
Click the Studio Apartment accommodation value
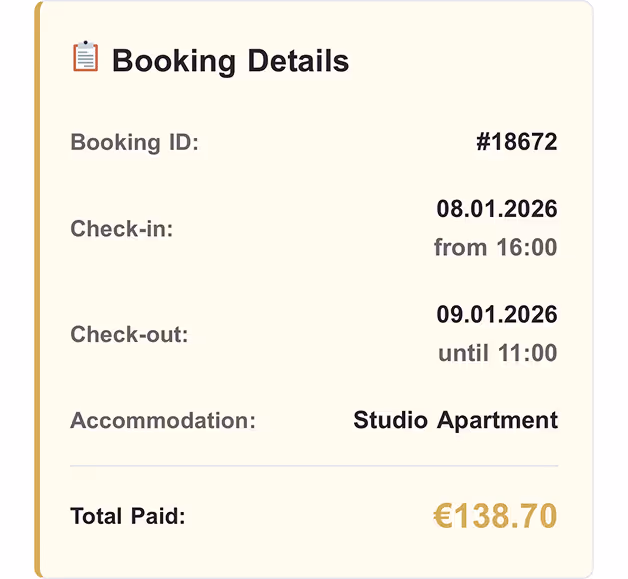click(455, 420)
